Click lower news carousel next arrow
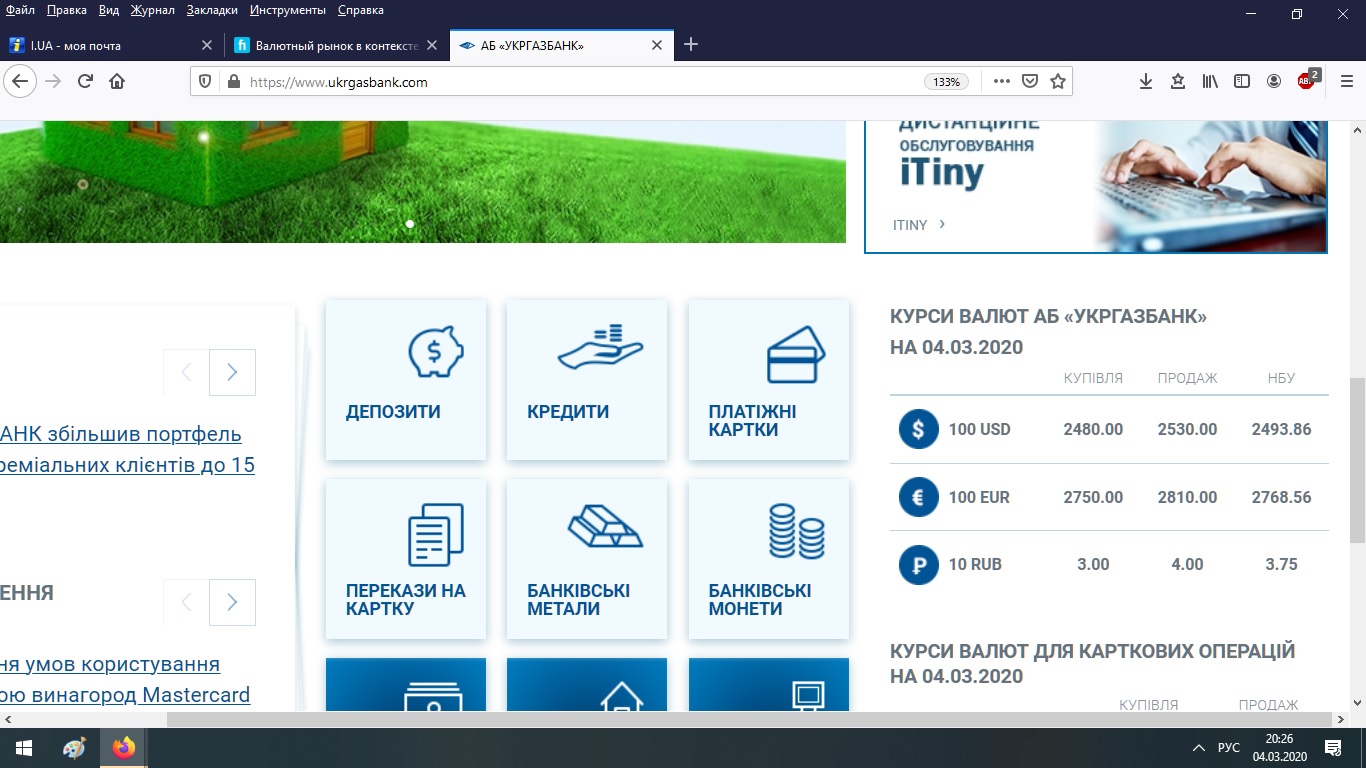 232,602
